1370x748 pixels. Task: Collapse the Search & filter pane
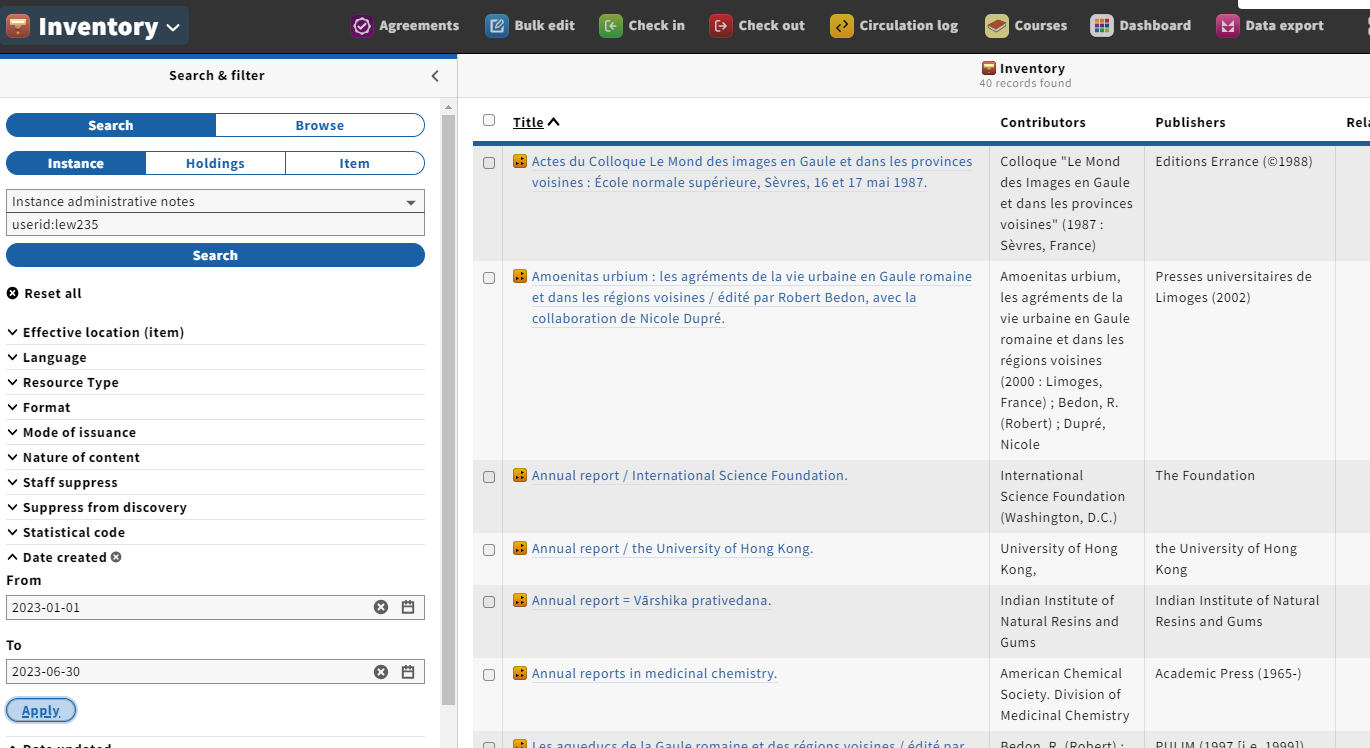tap(435, 76)
